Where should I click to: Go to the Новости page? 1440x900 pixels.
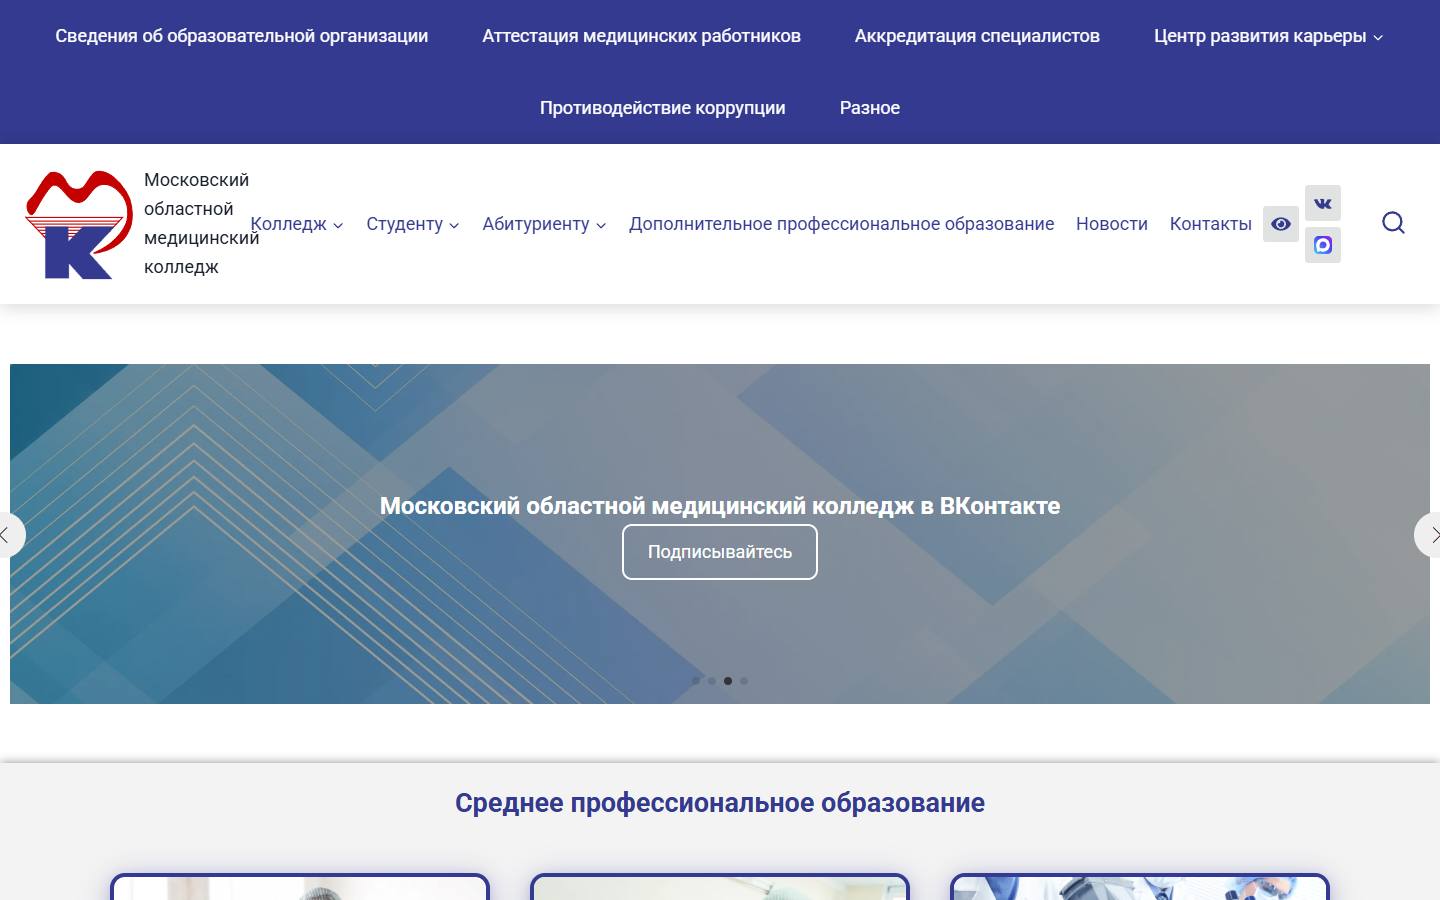pos(1112,224)
